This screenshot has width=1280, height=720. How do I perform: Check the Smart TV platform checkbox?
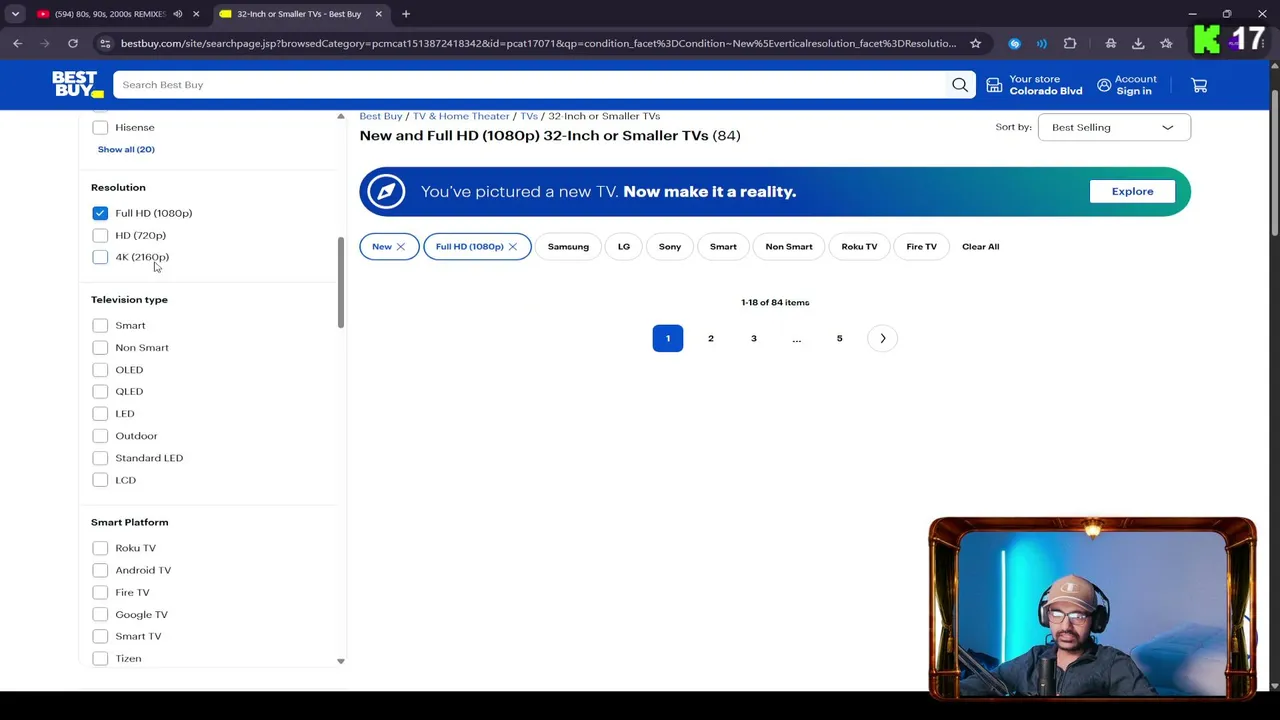(x=100, y=636)
